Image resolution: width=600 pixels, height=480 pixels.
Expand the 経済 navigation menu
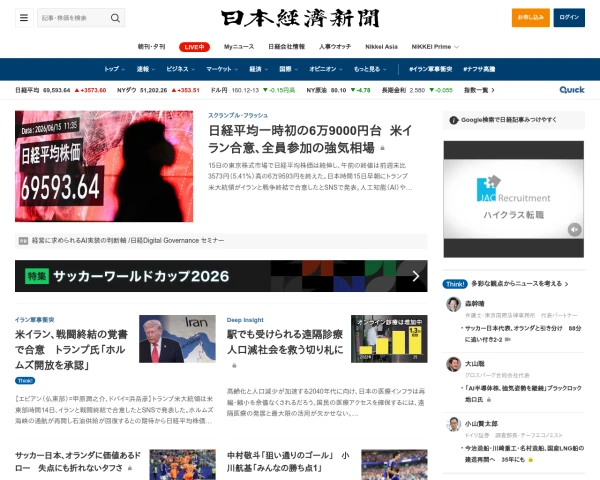click(x=258, y=69)
